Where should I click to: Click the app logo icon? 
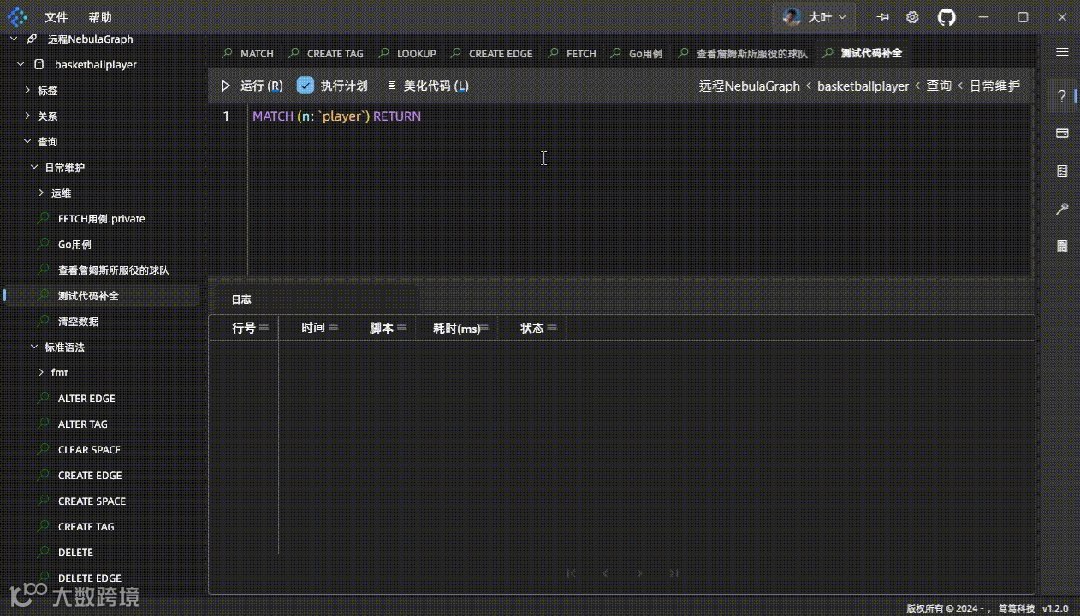pos(17,17)
